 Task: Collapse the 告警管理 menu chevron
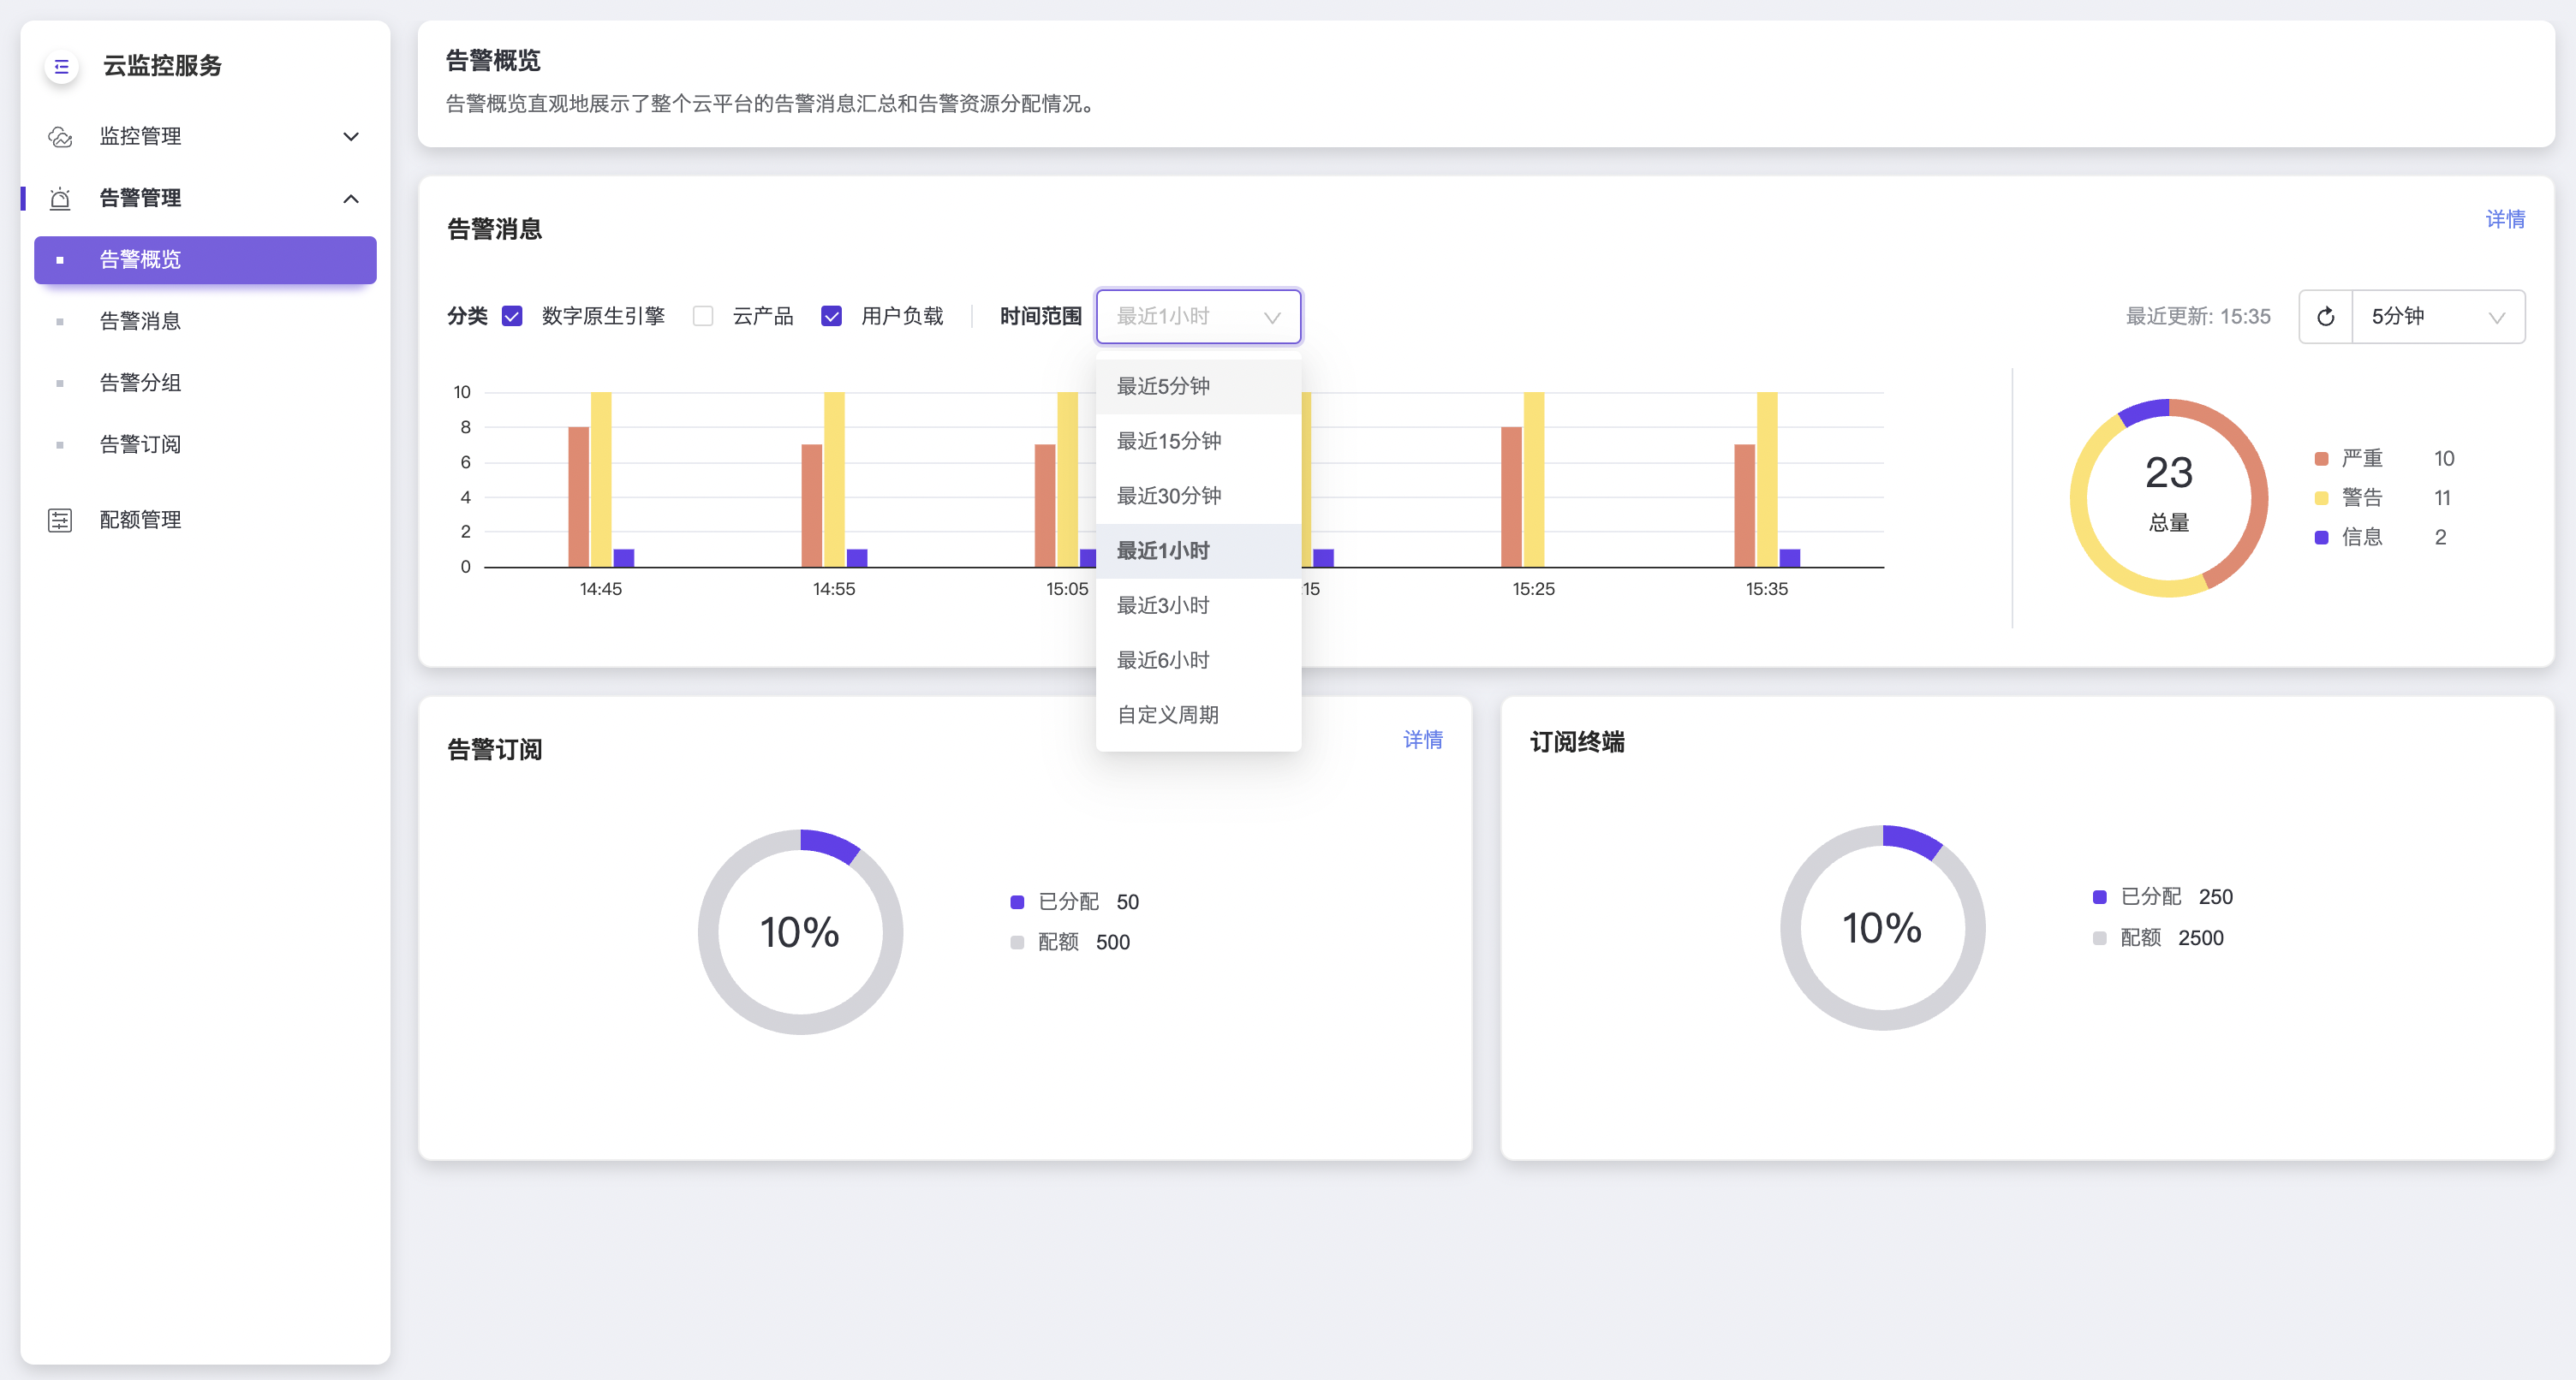(351, 199)
